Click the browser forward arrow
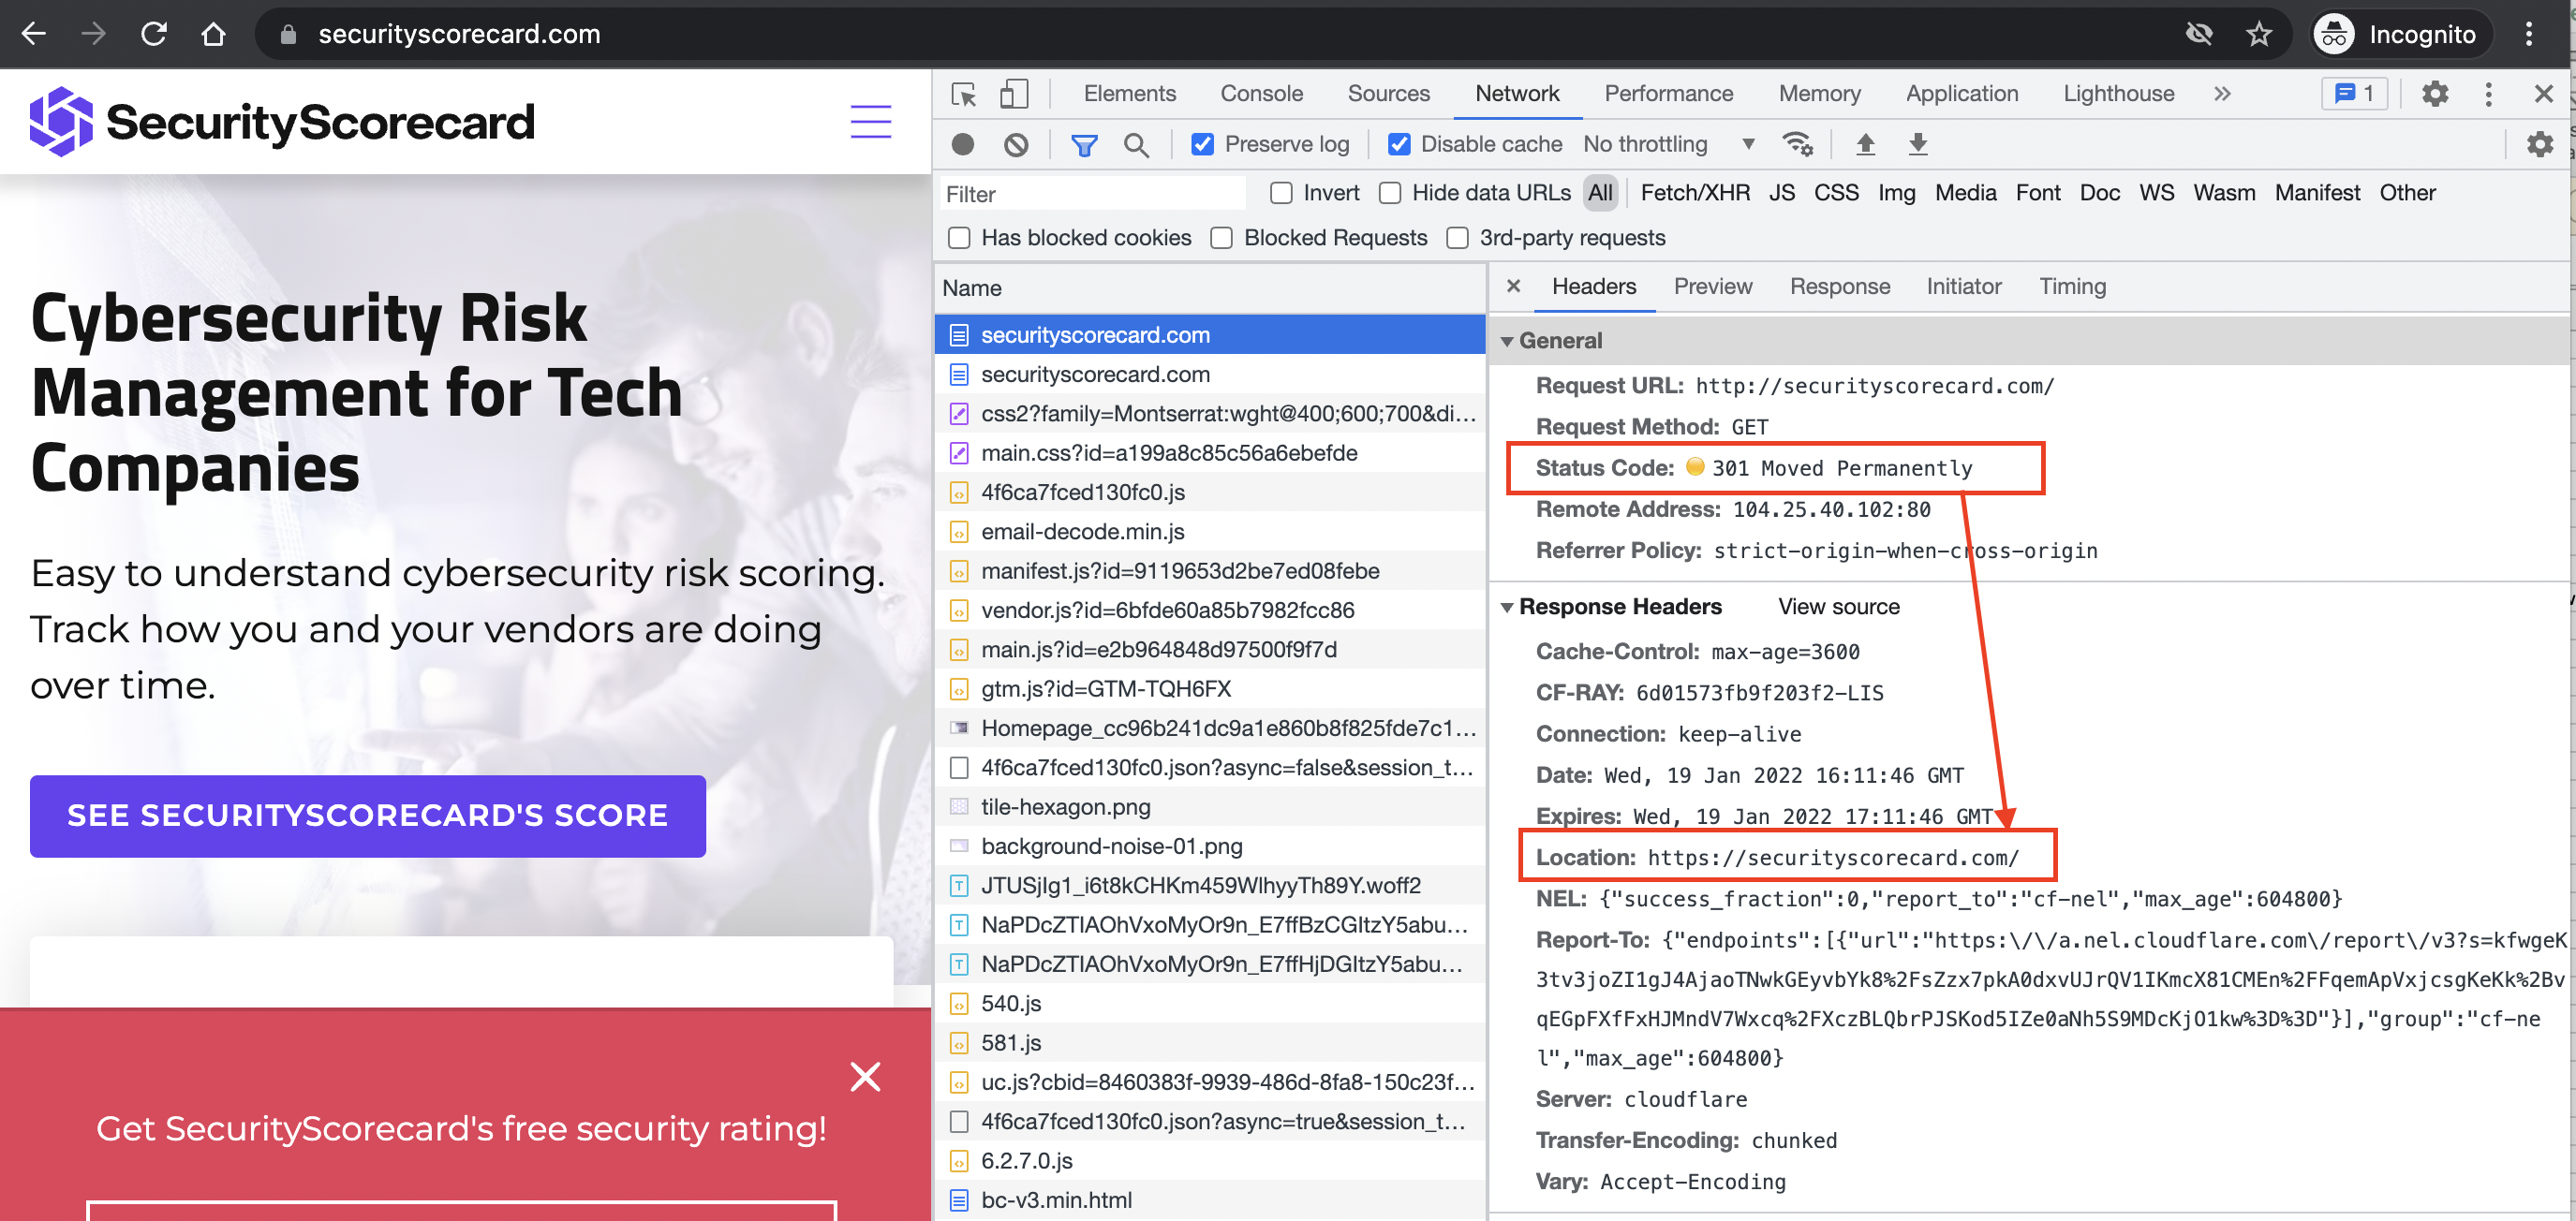Screen dimensions: 2576x1221 click(x=93, y=34)
